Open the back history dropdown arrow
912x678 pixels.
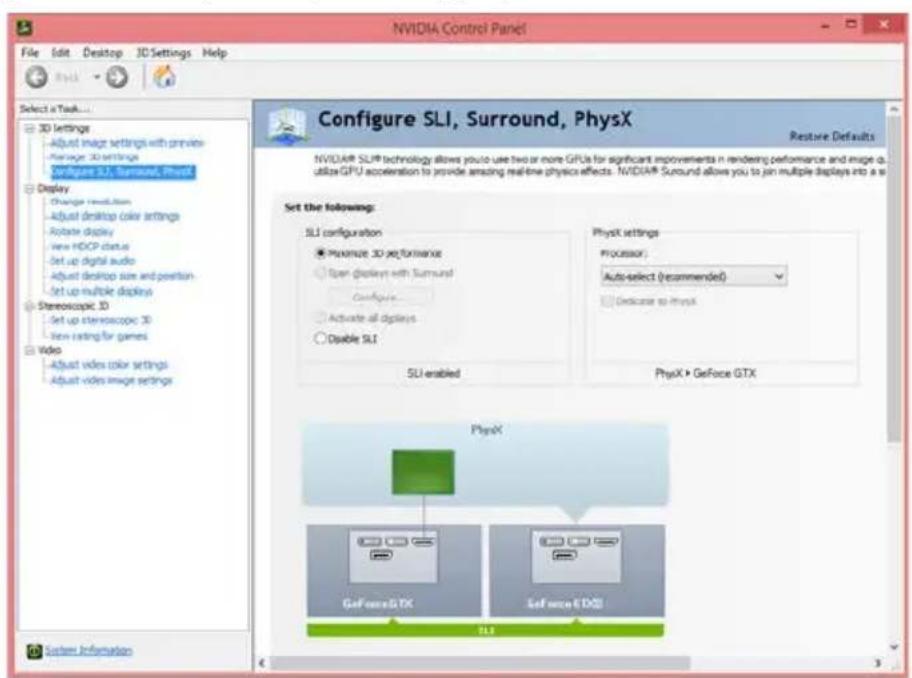pyautogui.click(x=97, y=77)
